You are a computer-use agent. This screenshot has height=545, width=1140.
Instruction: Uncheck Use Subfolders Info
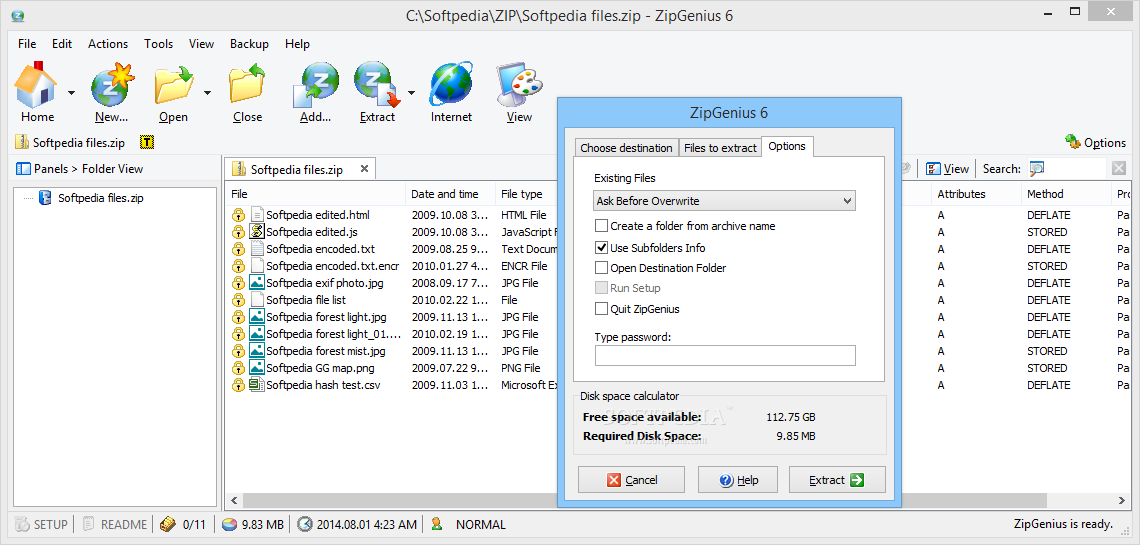click(x=601, y=247)
